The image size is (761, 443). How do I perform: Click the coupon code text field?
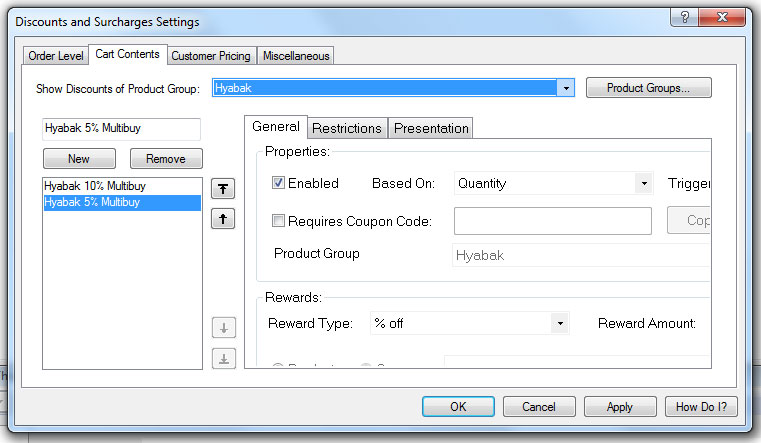click(553, 221)
